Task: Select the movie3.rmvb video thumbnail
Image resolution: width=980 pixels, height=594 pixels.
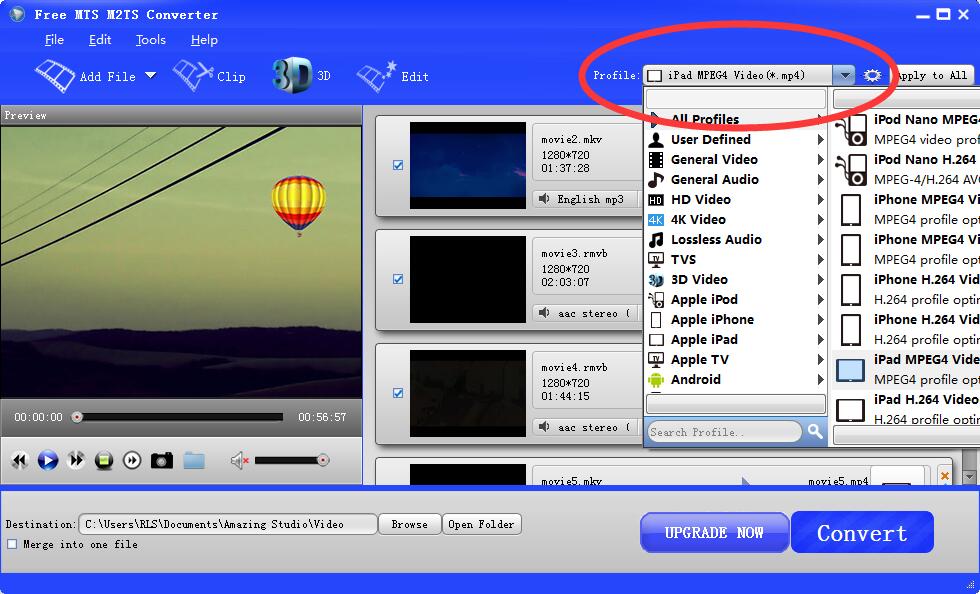Action: [468, 279]
